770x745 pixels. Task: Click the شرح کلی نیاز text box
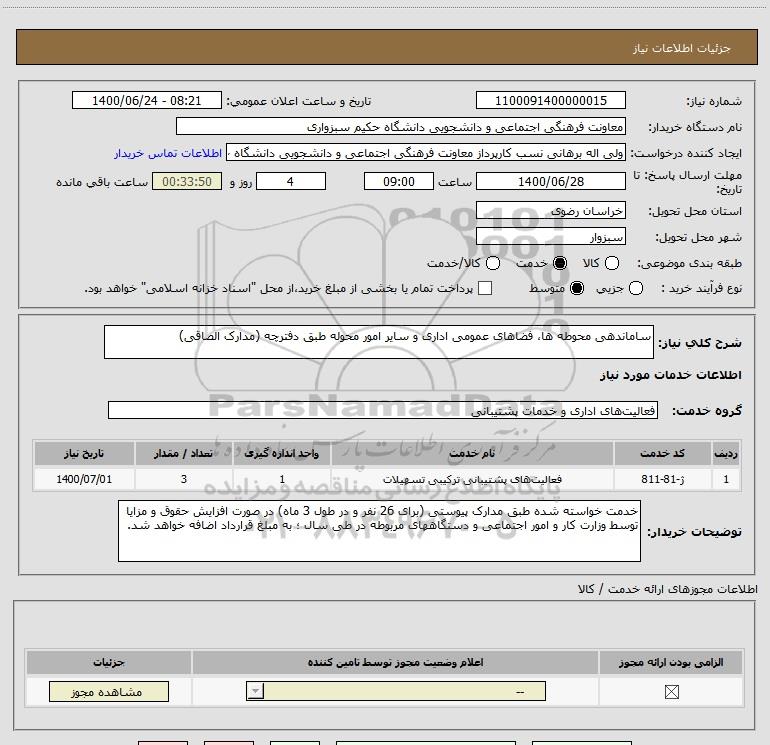pos(379,342)
